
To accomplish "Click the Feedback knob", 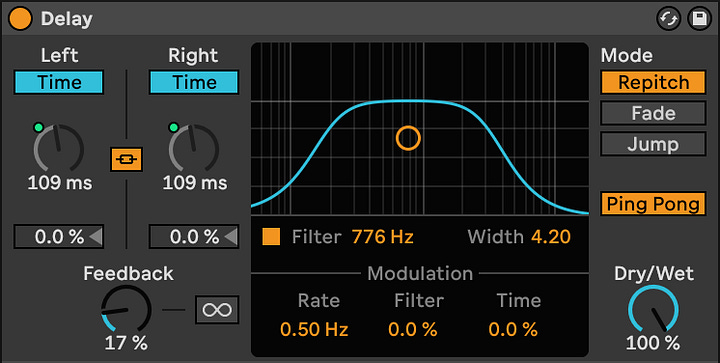I will pos(126,309).
